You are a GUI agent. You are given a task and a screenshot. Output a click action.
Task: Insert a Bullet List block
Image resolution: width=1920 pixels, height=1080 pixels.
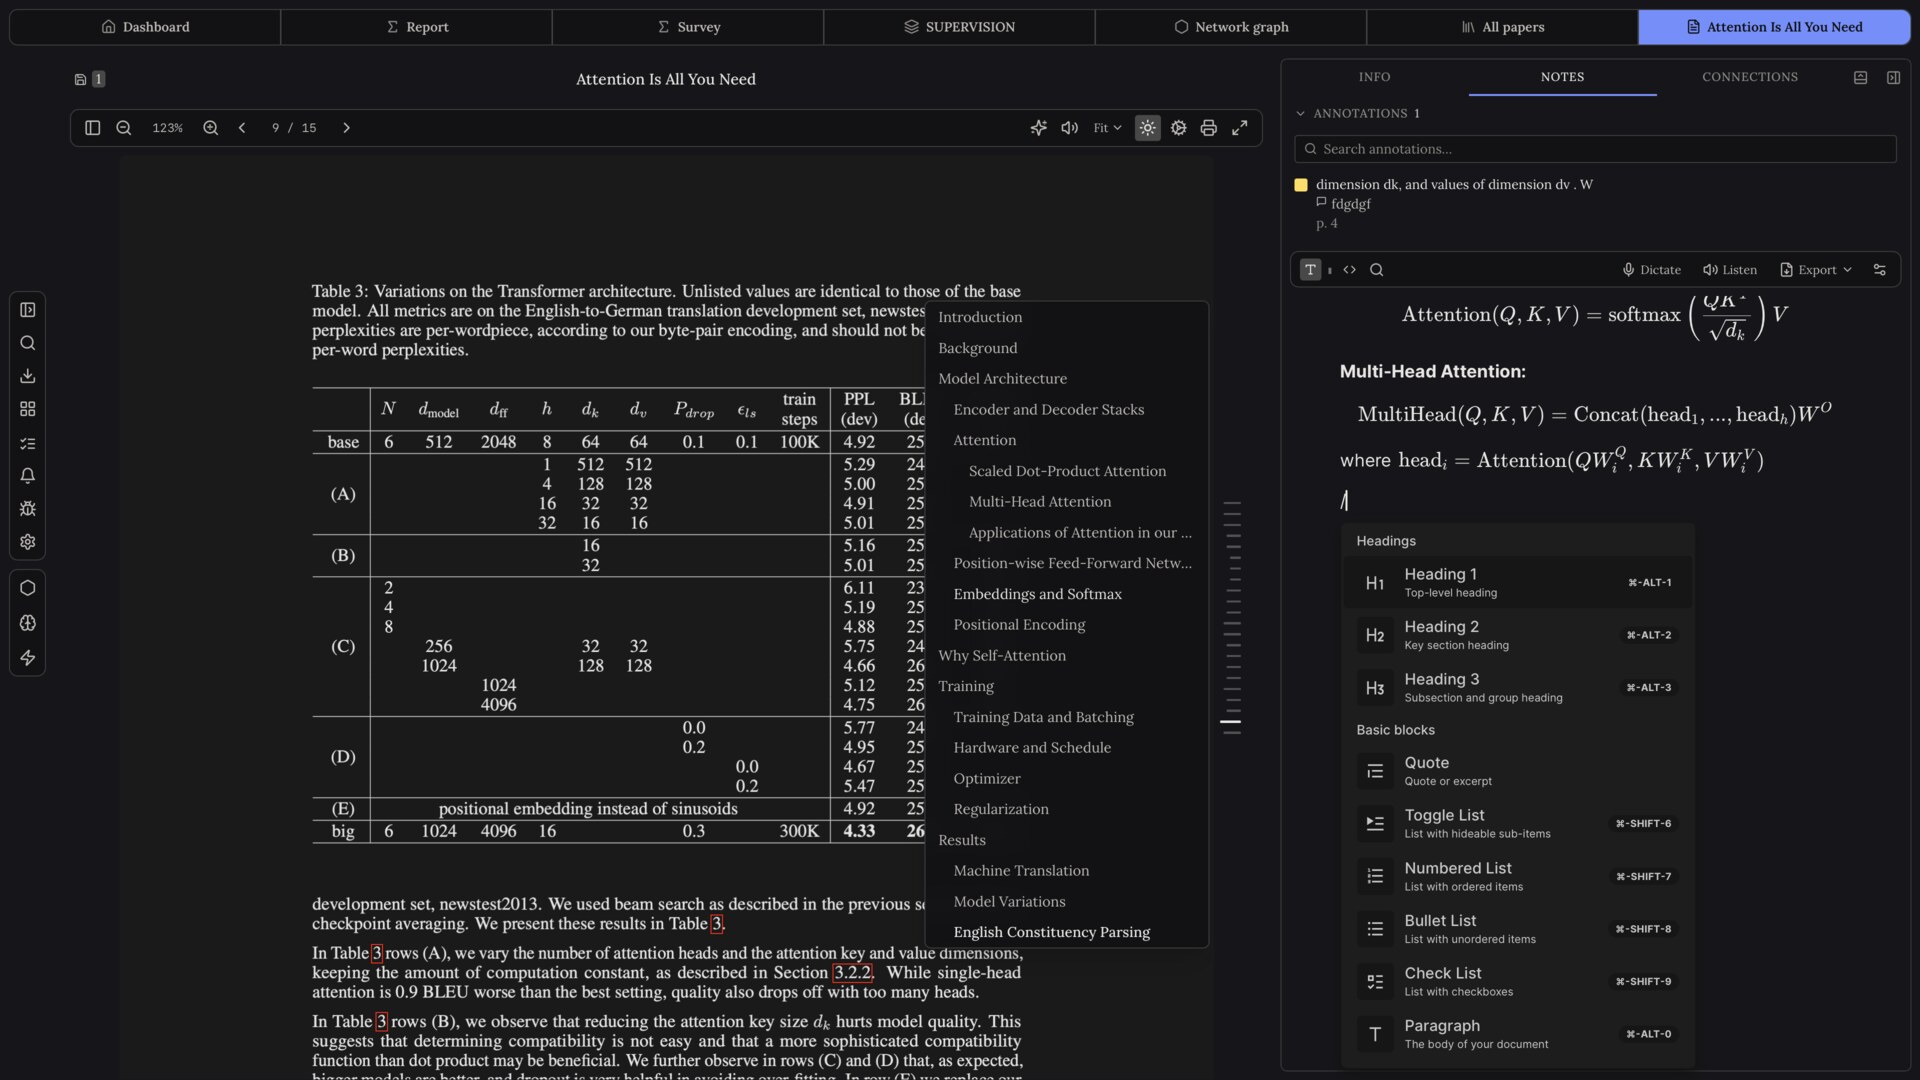click(1518, 929)
